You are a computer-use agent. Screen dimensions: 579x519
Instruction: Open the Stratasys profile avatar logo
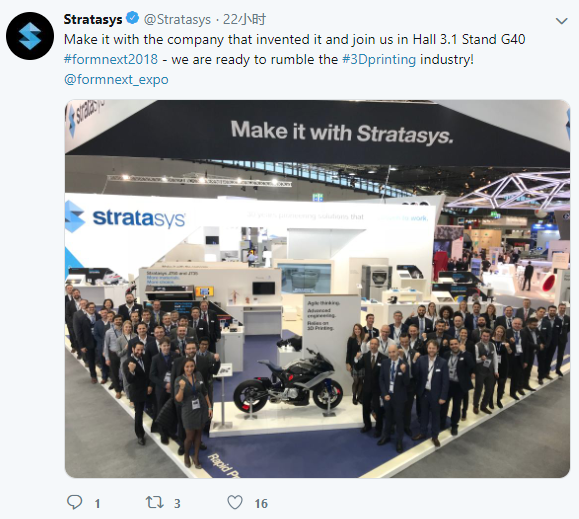[x=30, y=36]
